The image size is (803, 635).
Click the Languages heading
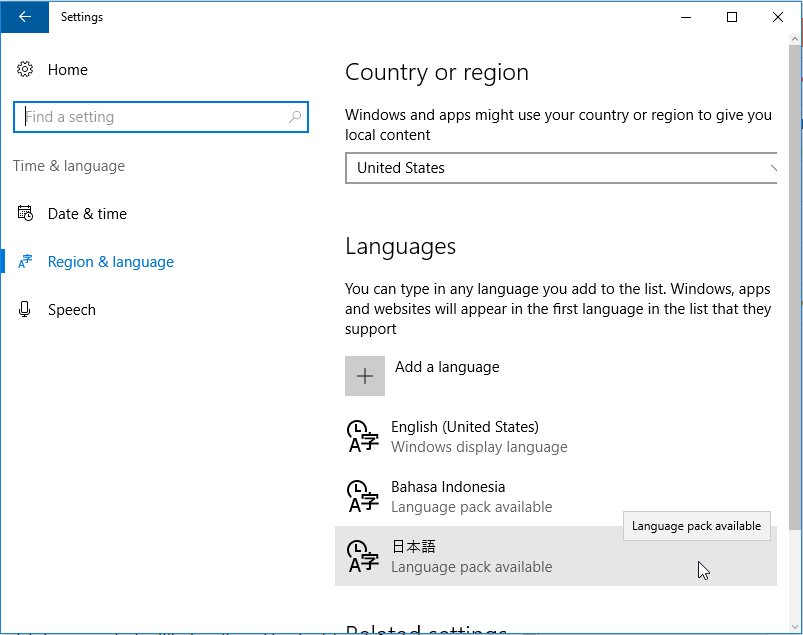(400, 246)
